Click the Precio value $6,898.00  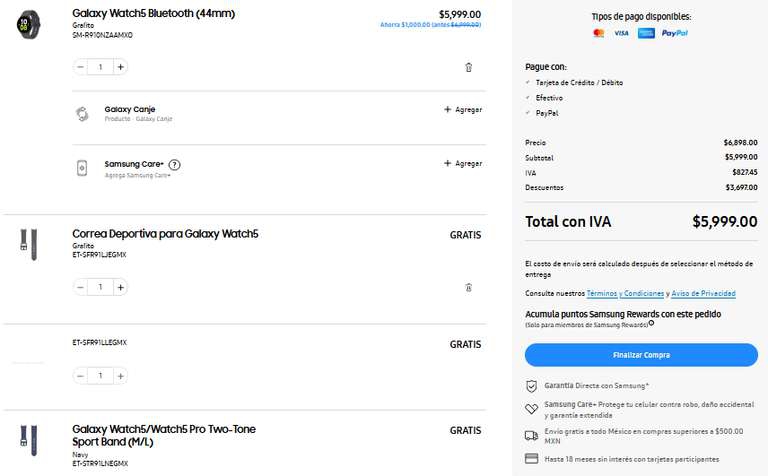pos(741,143)
